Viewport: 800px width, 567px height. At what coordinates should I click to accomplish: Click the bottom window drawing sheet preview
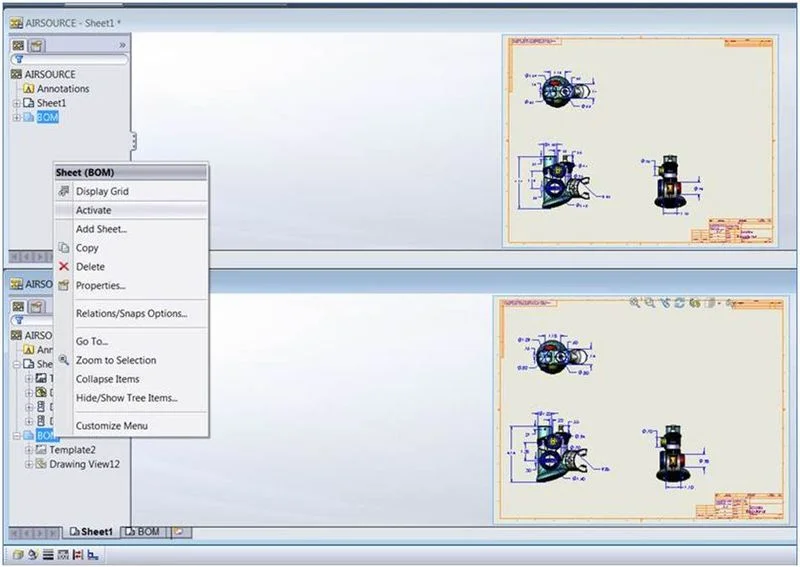point(640,410)
